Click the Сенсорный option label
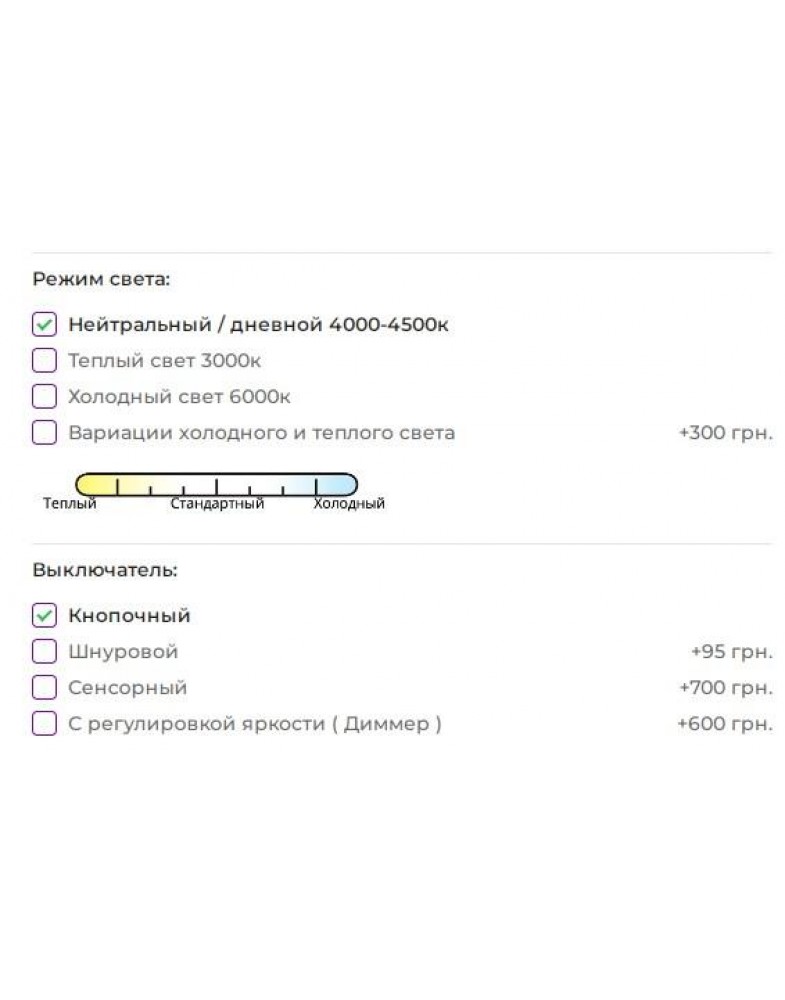The image size is (785, 1000). [128, 688]
